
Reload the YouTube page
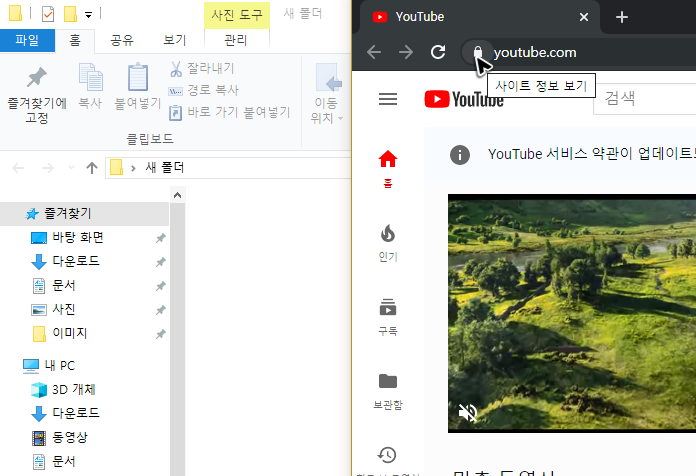pyautogui.click(x=438, y=52)
